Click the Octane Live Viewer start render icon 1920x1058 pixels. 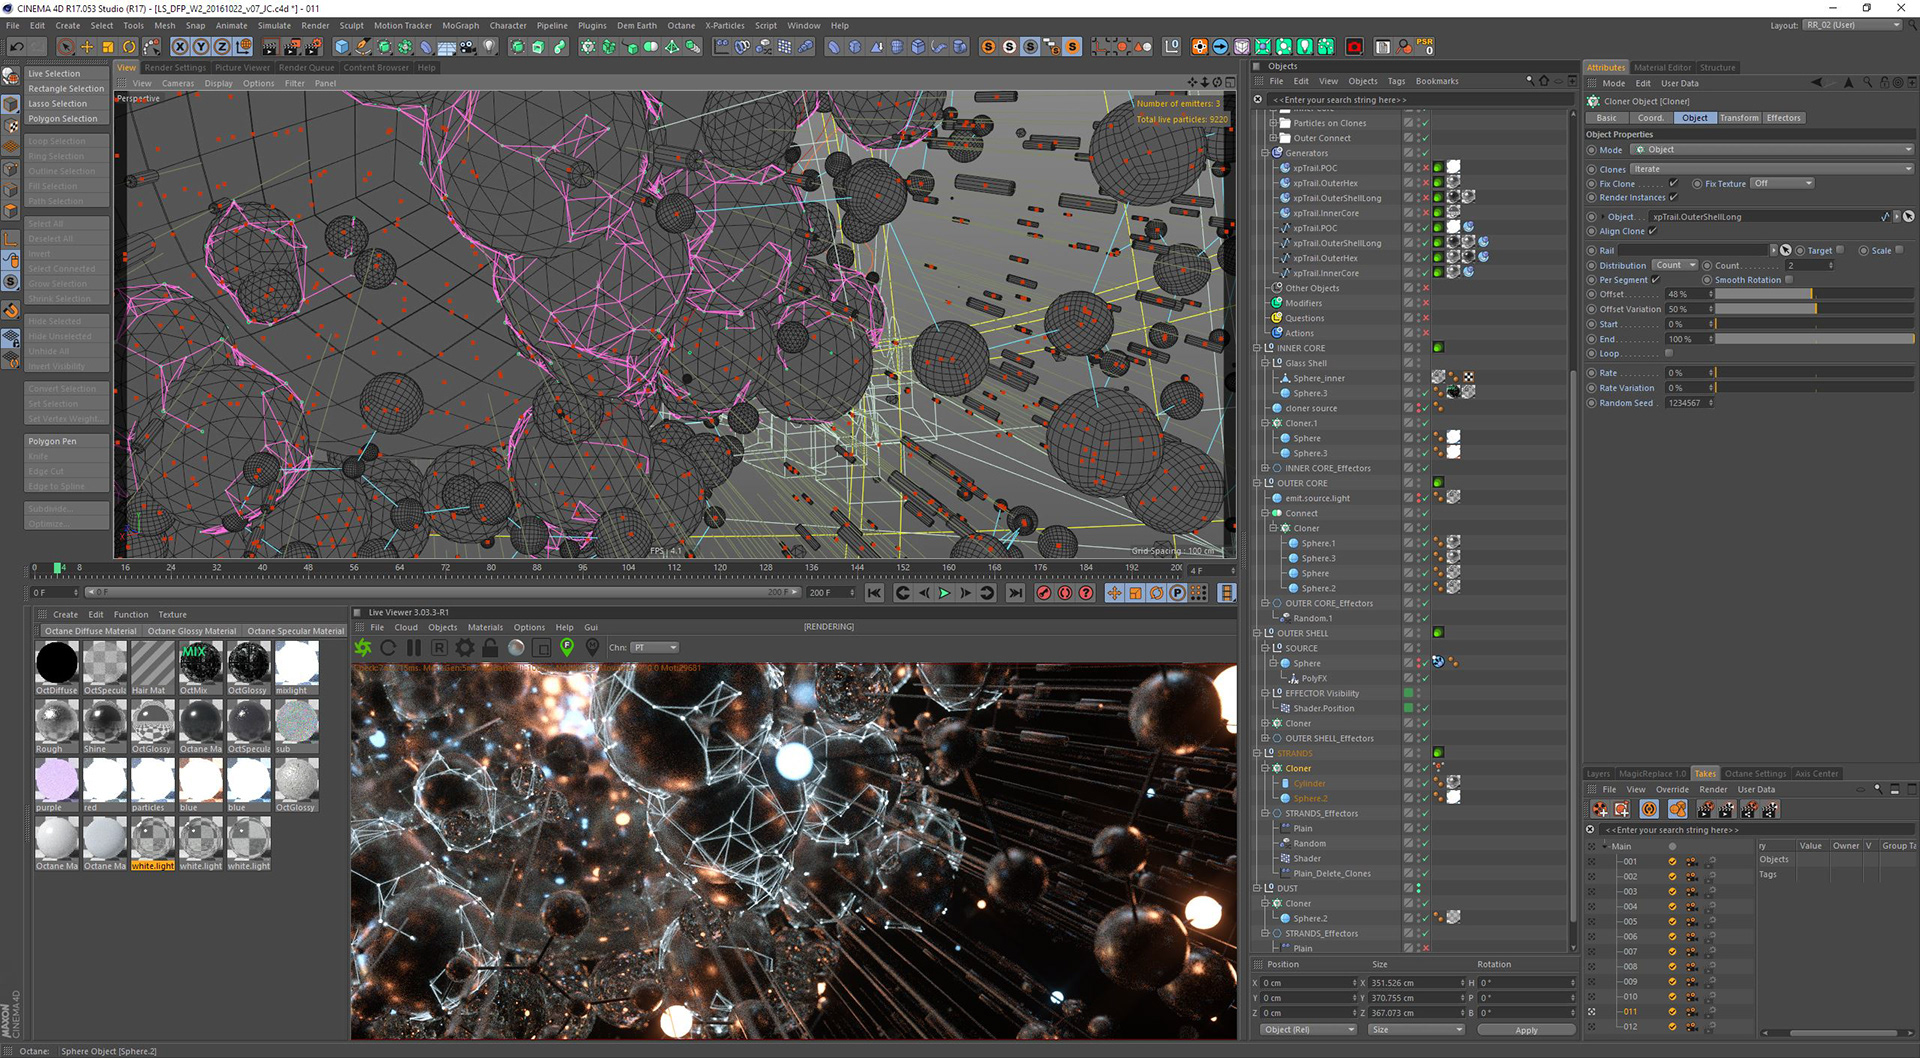[363, 647]
